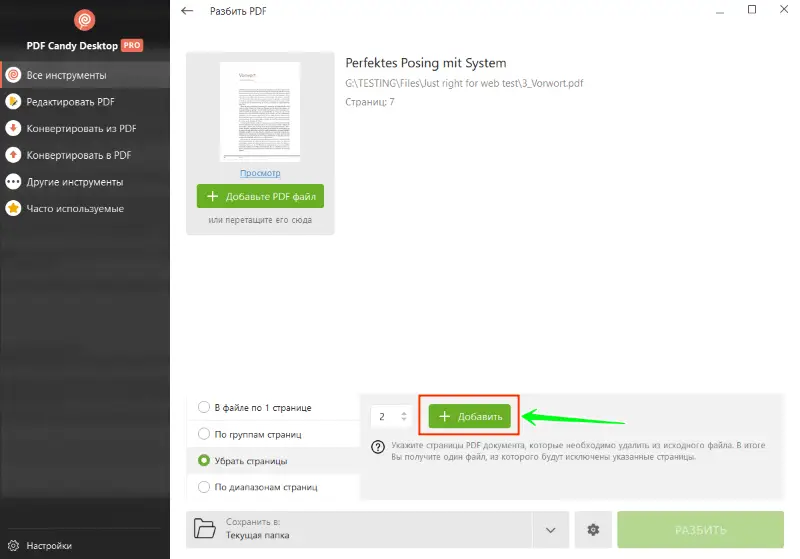Click the Просмотр preview link

(x=260, y=173)
